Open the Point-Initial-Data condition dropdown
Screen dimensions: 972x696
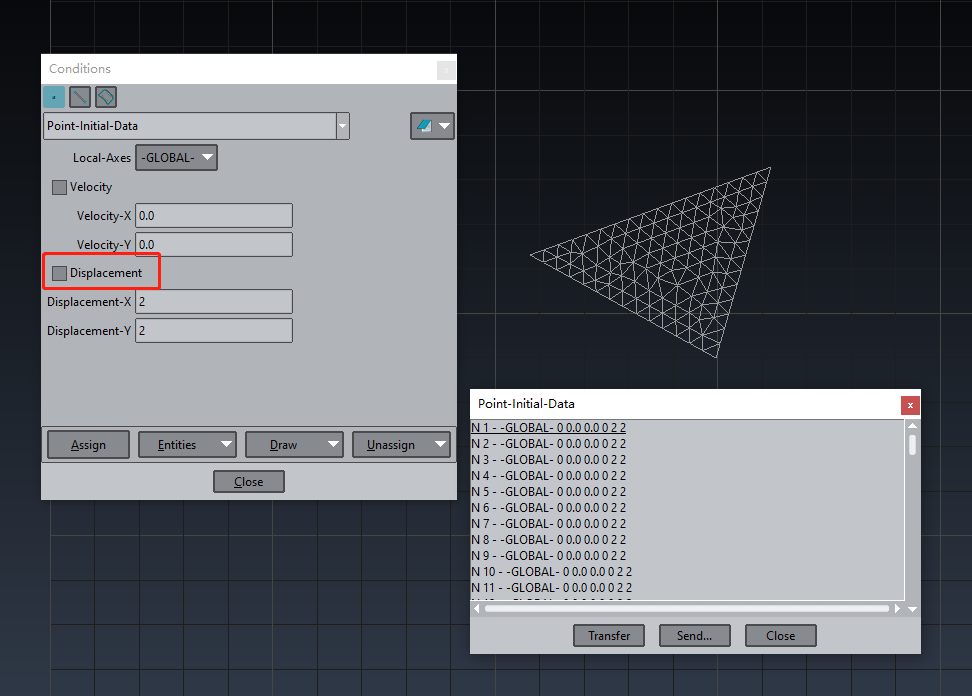pos(343,126)
